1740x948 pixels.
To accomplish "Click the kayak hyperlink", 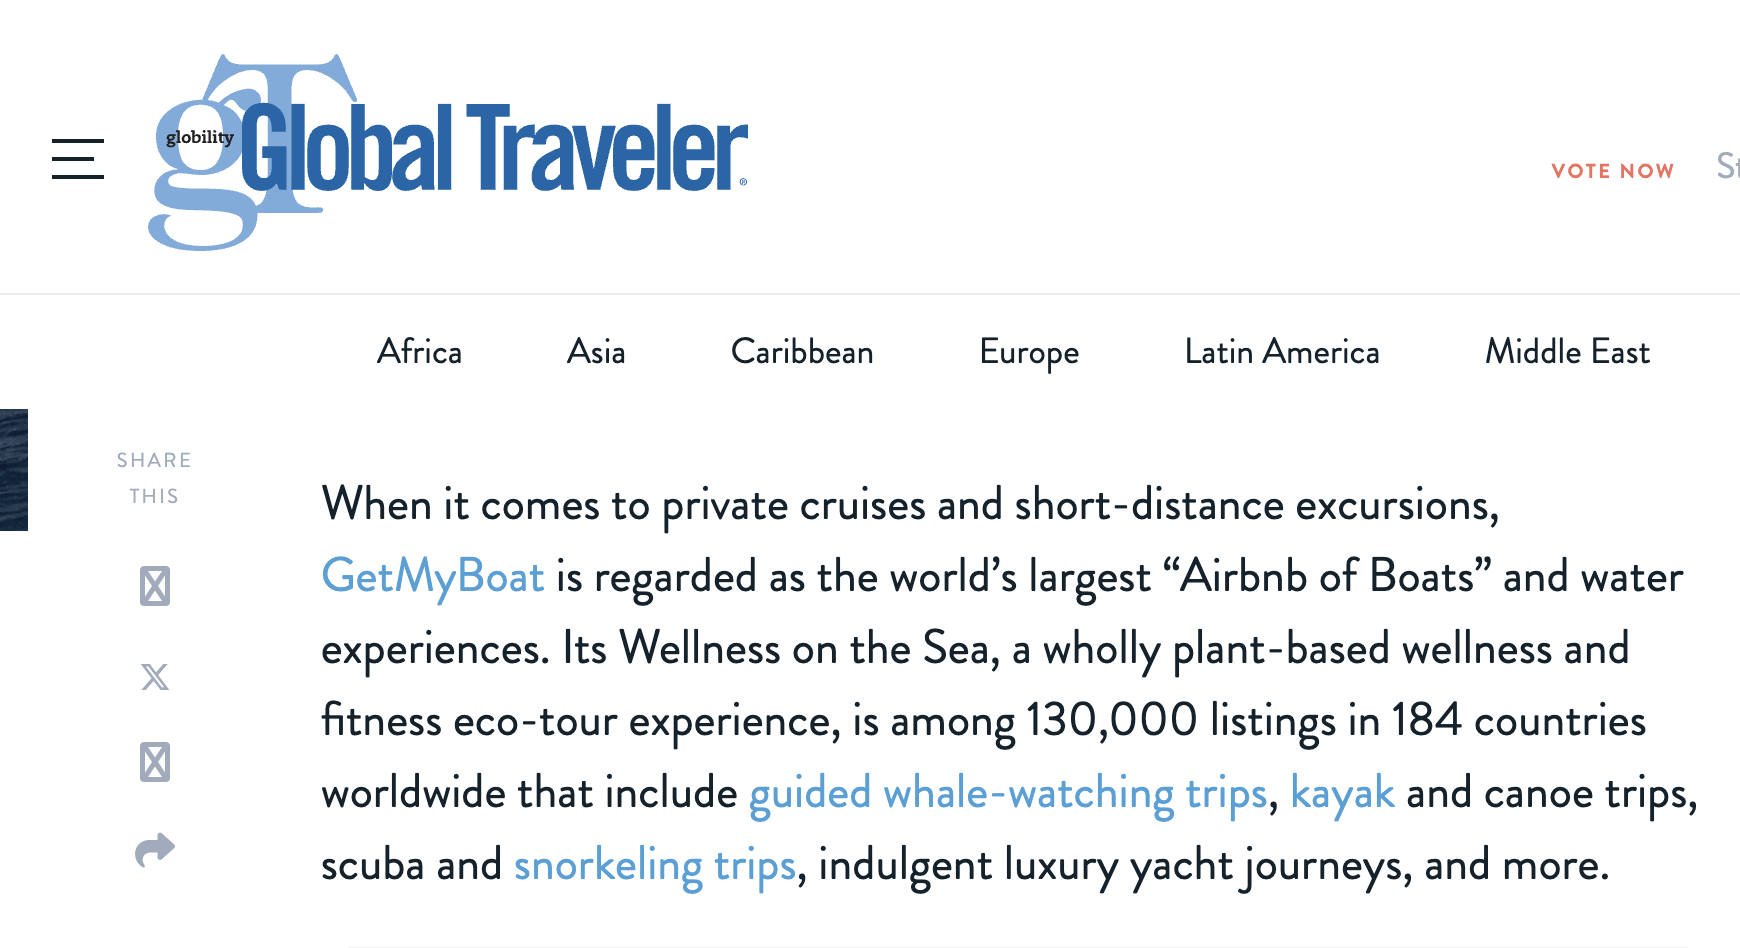I will [x=1342, y=793].
